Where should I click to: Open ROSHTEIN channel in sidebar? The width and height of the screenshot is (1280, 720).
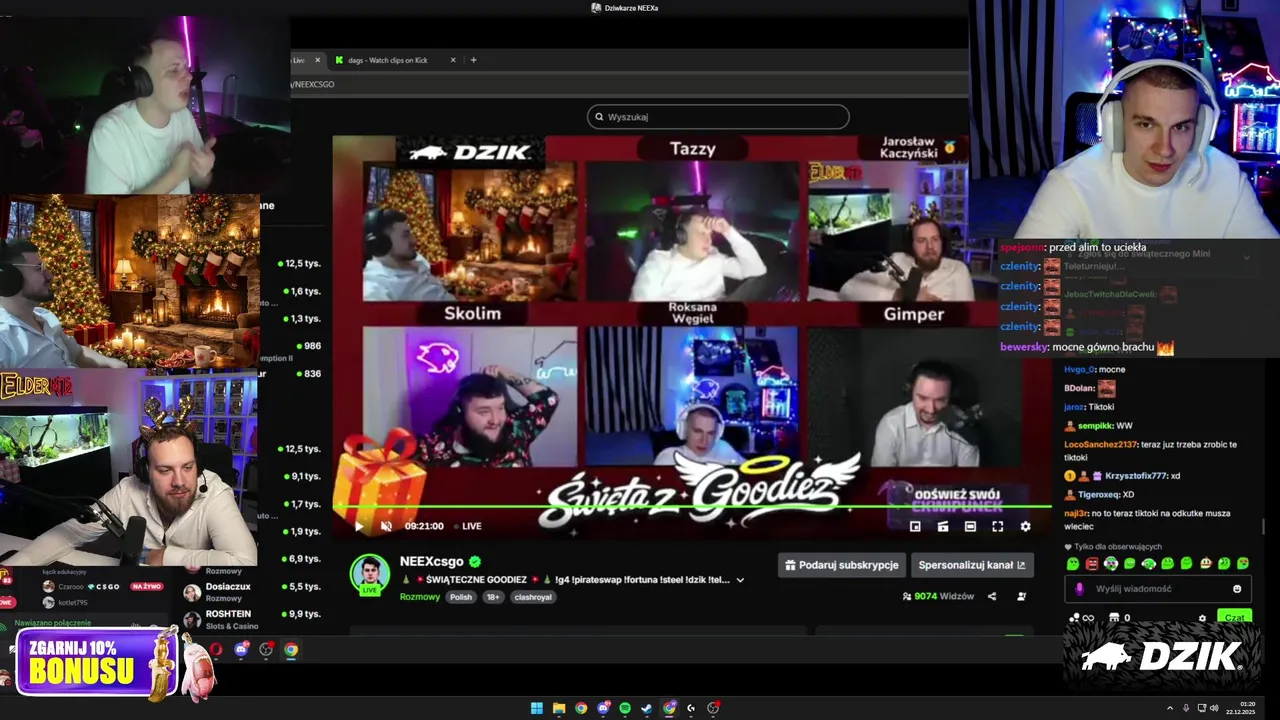click(228, 614)
